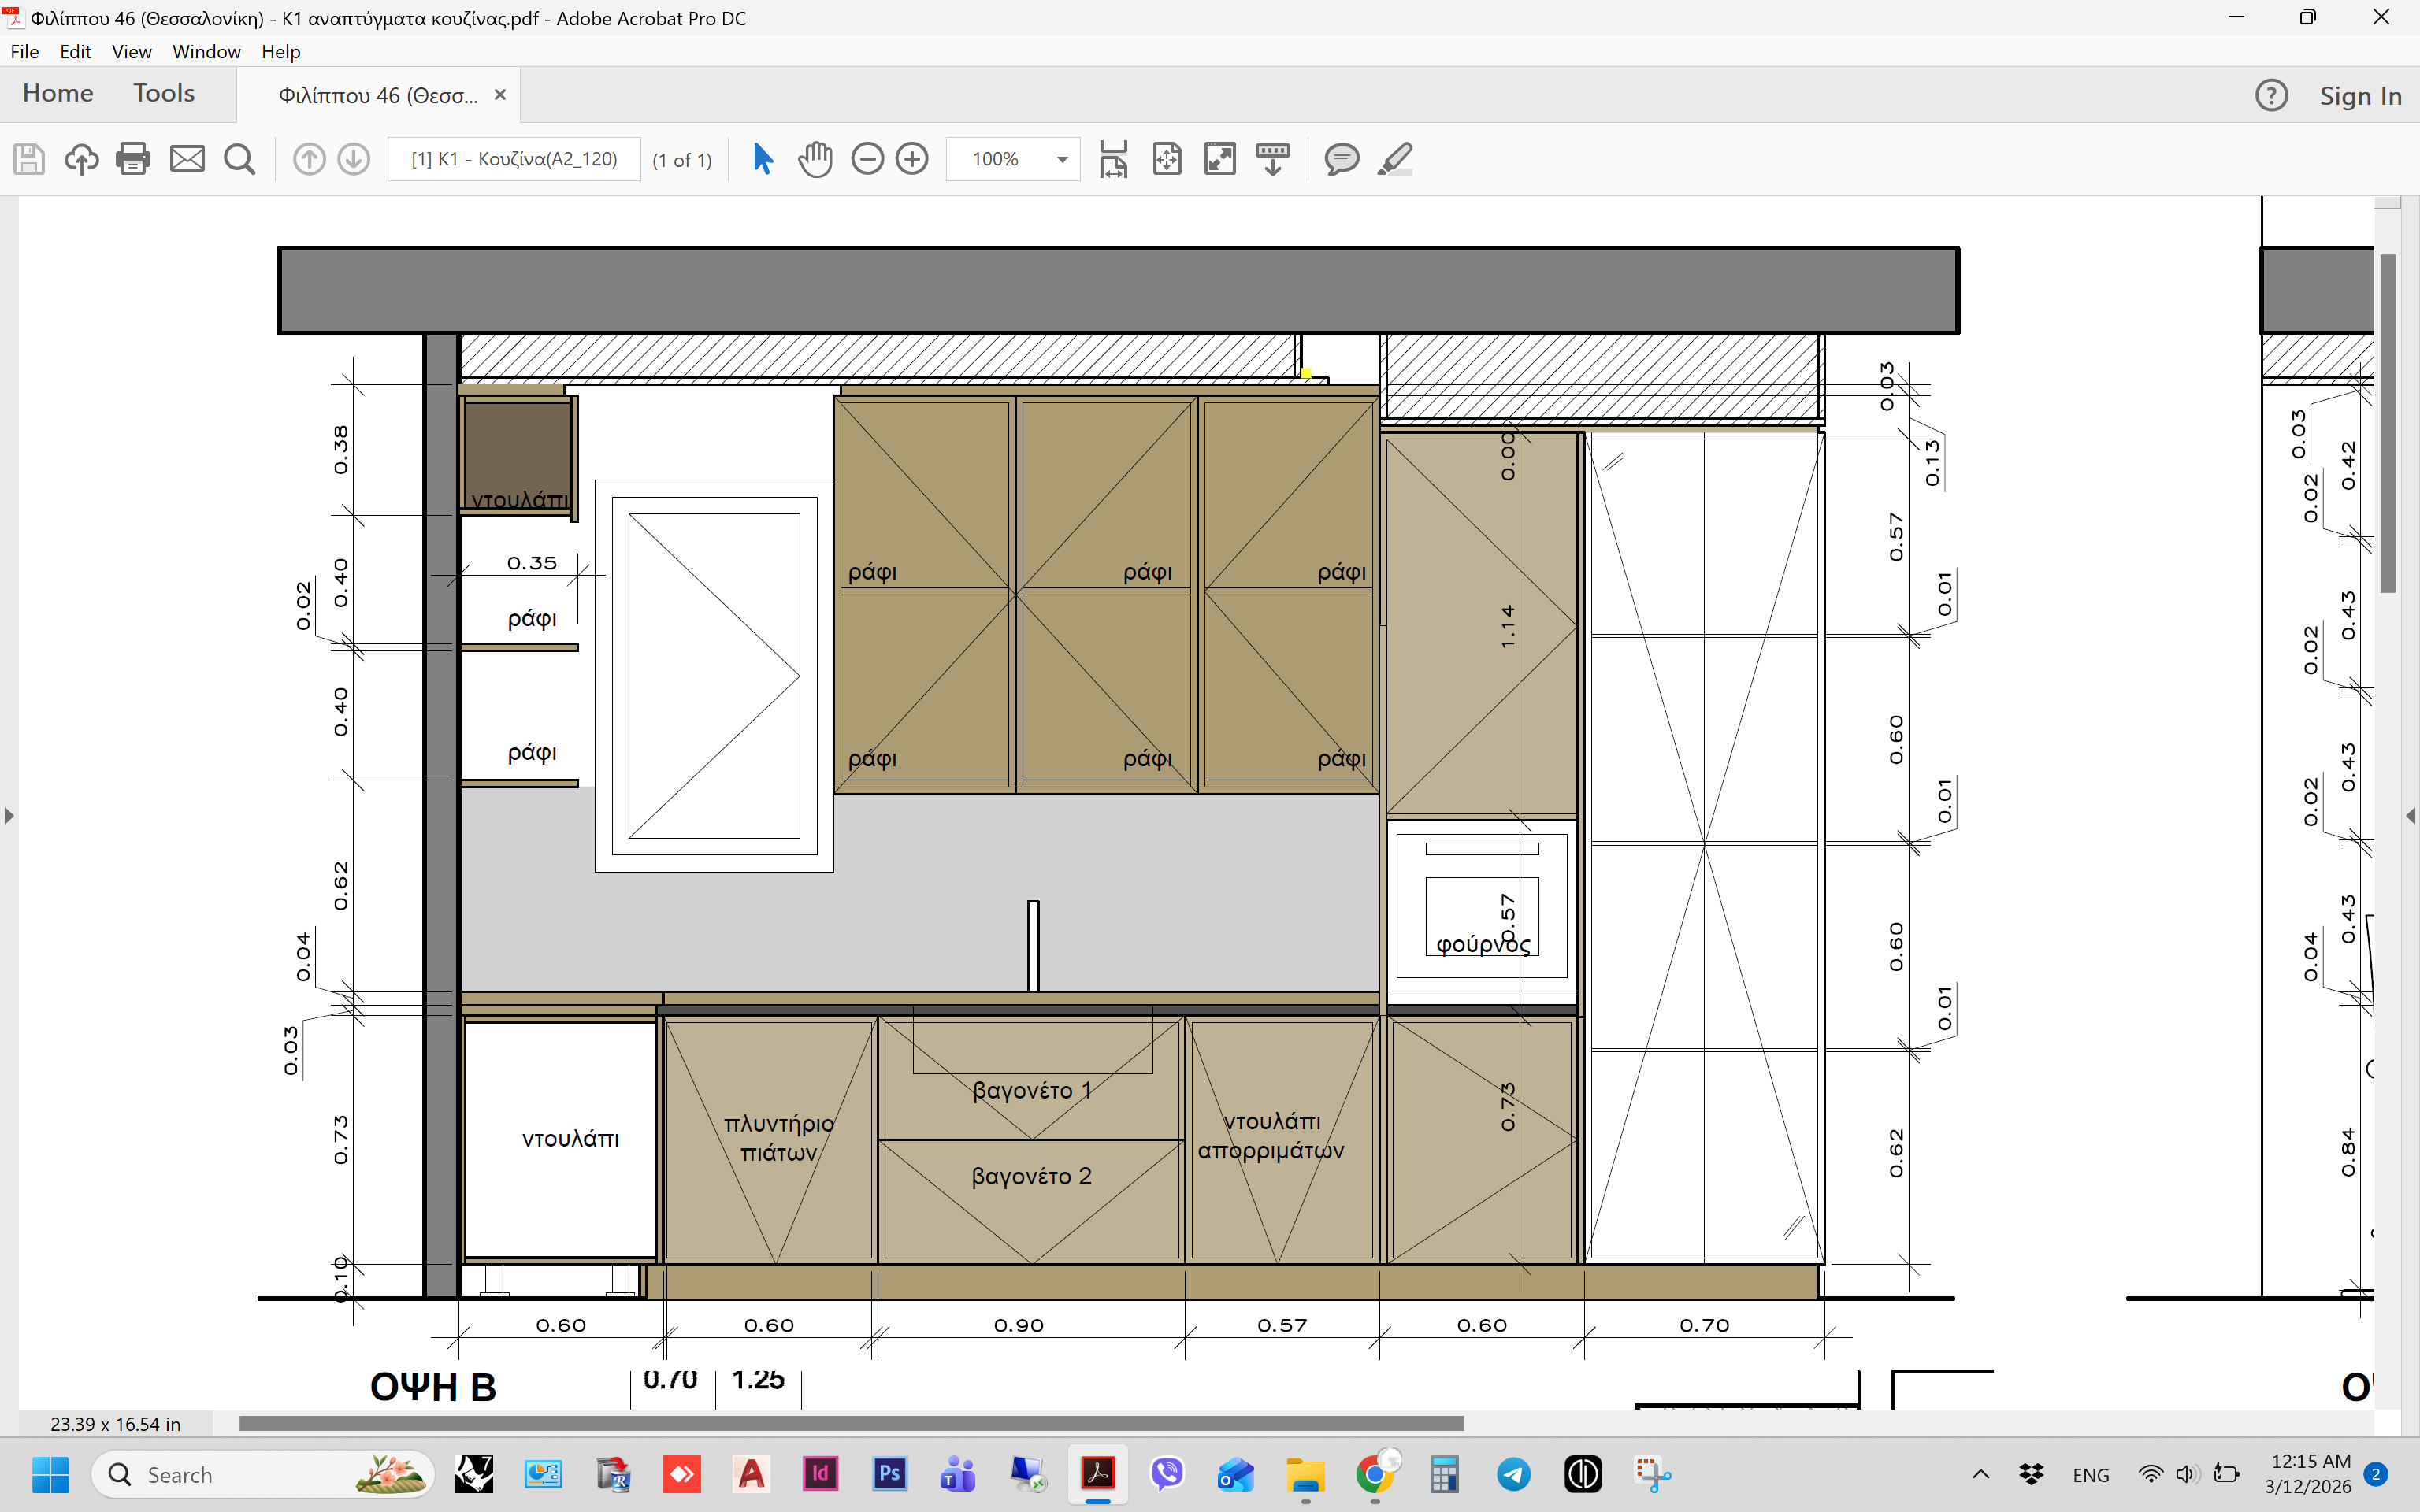Switch to the Tools tab
This screenshot has height=1512, width=2420.
click(164, 94)
